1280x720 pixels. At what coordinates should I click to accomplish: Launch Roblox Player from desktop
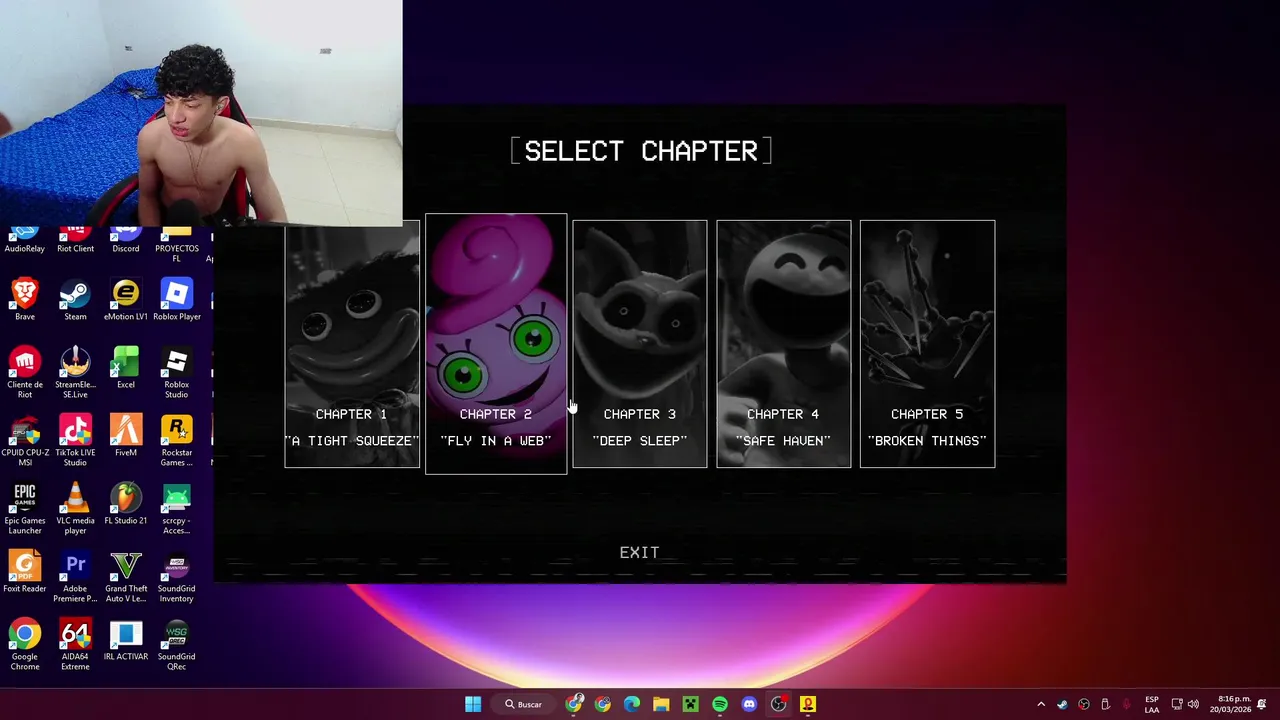point(177,300)
